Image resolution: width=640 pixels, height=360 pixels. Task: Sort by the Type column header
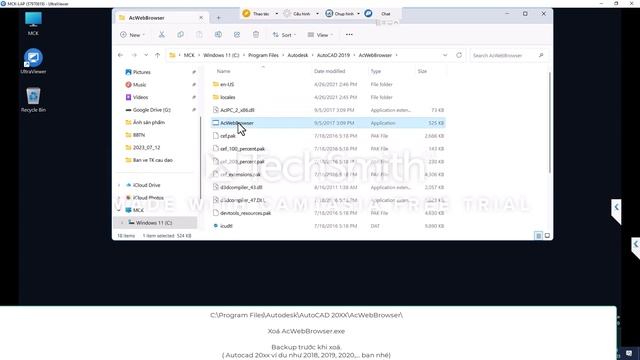[x=376, y=71]
